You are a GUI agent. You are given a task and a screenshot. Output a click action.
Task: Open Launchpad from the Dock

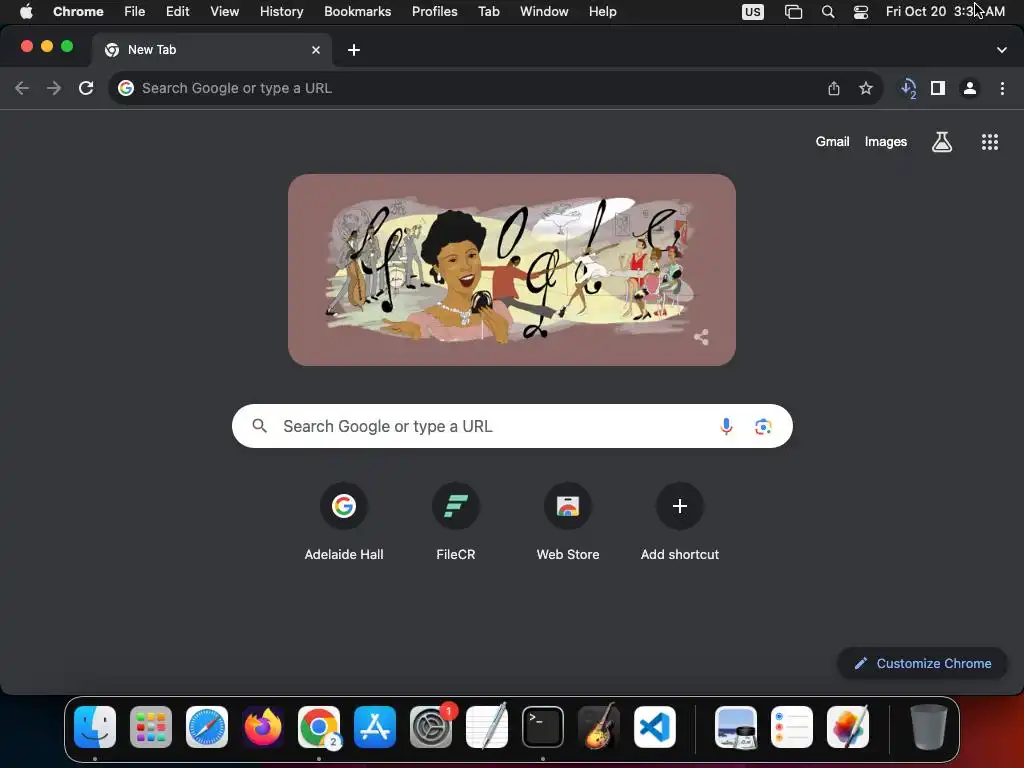pos(151,727)
